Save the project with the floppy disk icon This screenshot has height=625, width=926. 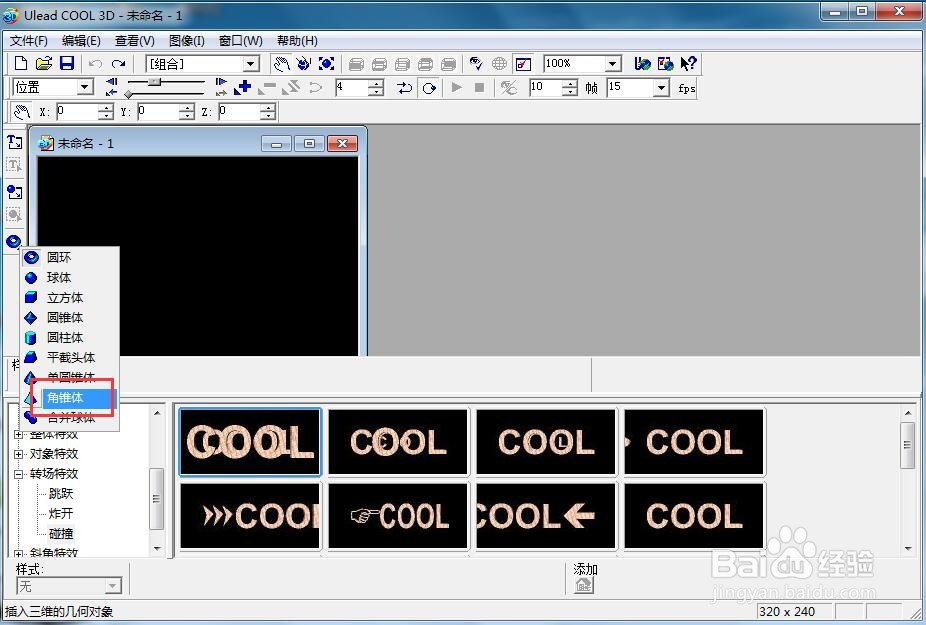pyautogui.click(x=67, y=63)
